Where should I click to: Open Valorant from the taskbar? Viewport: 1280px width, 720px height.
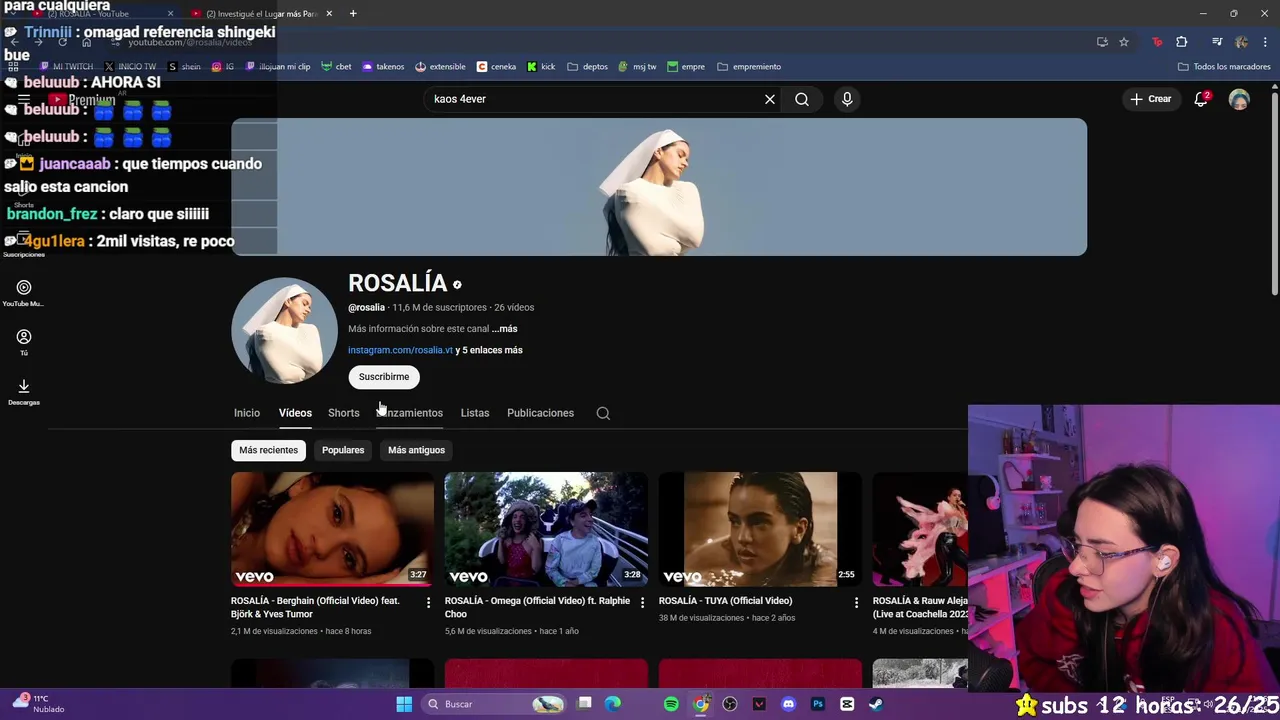[x=759, y=704]
